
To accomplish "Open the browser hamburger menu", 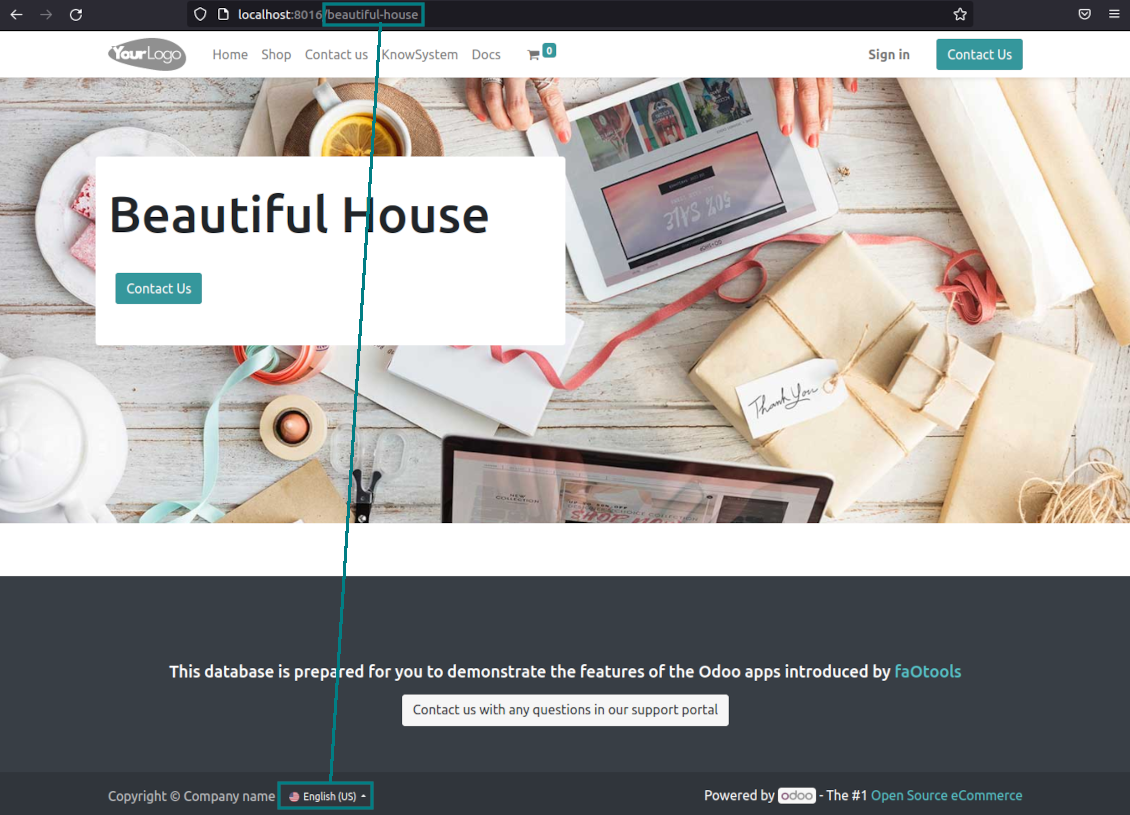I will click(1114, 14).
